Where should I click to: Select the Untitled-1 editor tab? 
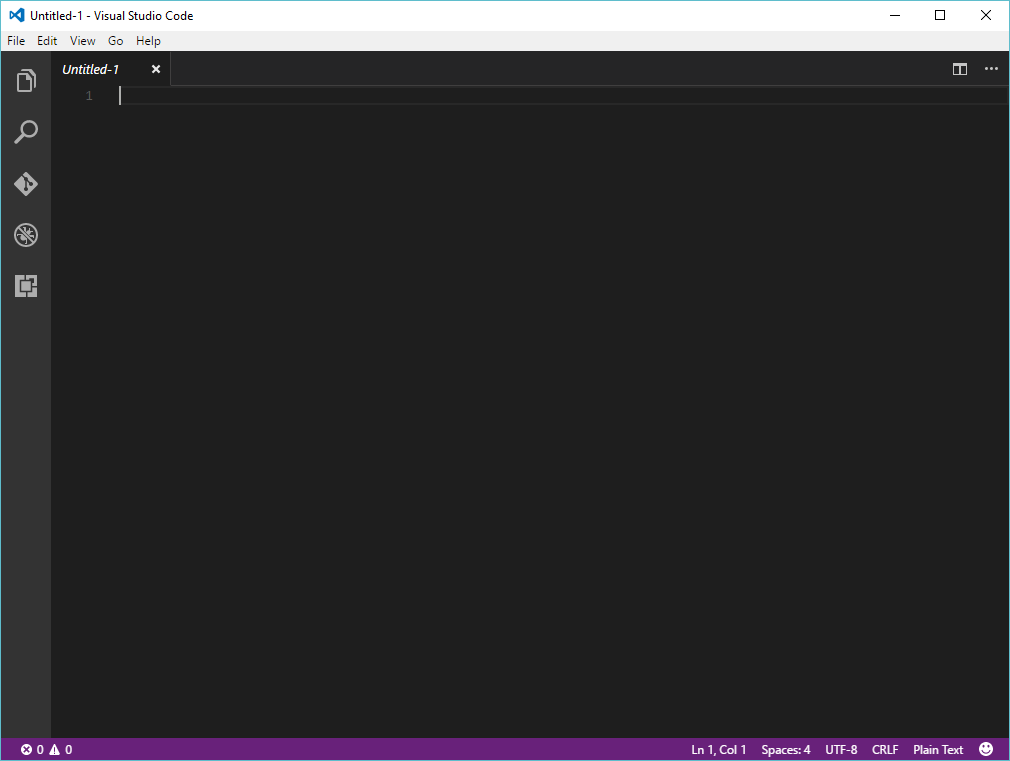pyautogui.click(x=91, y=69)
